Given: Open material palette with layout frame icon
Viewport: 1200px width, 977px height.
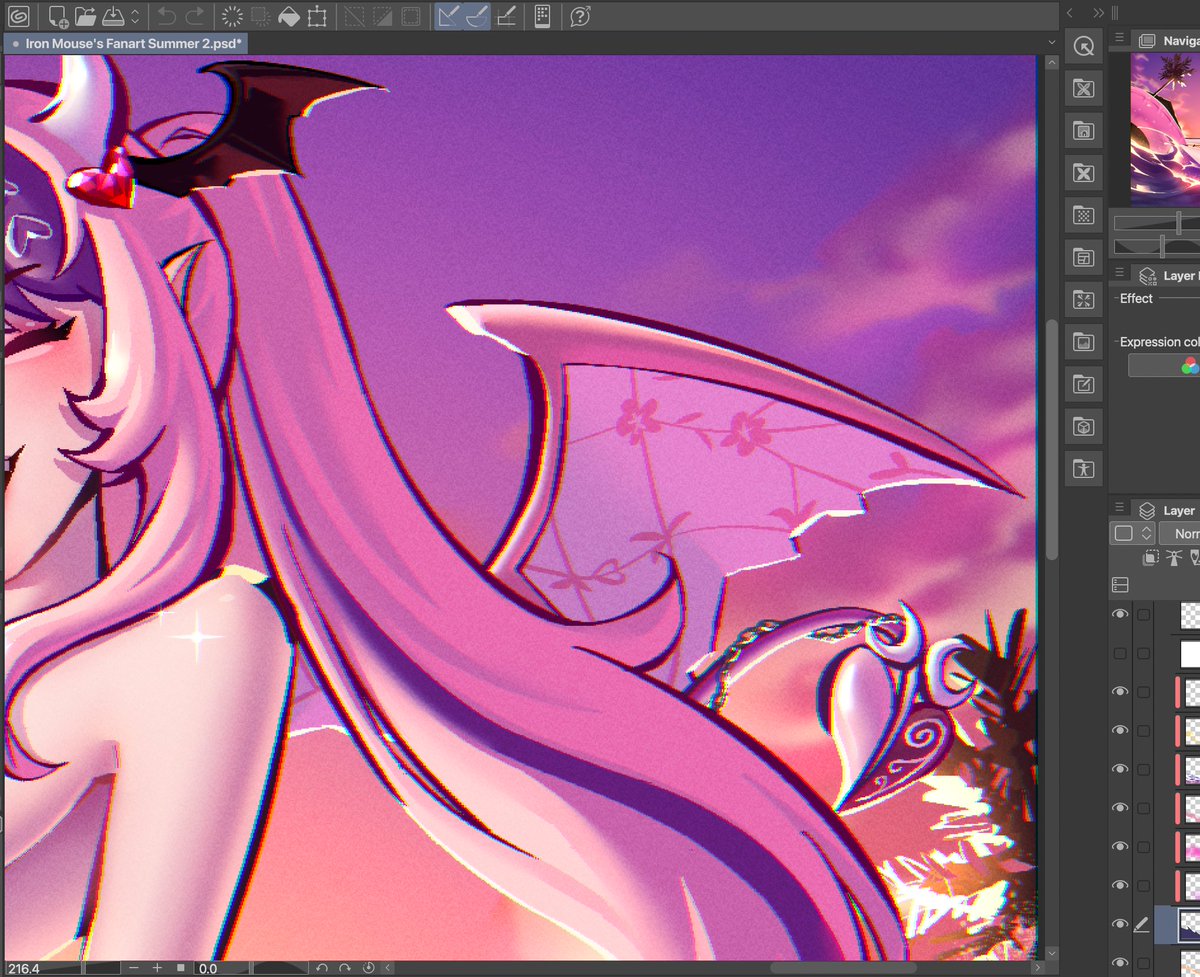Looking at the screenshot, I should click(1083, 258).
